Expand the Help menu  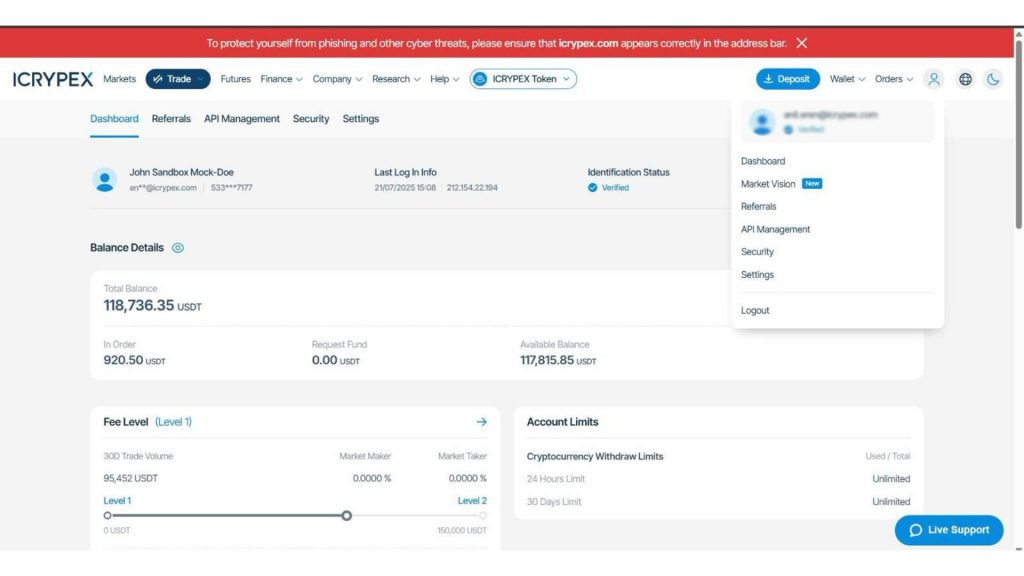tap(445, 79)
